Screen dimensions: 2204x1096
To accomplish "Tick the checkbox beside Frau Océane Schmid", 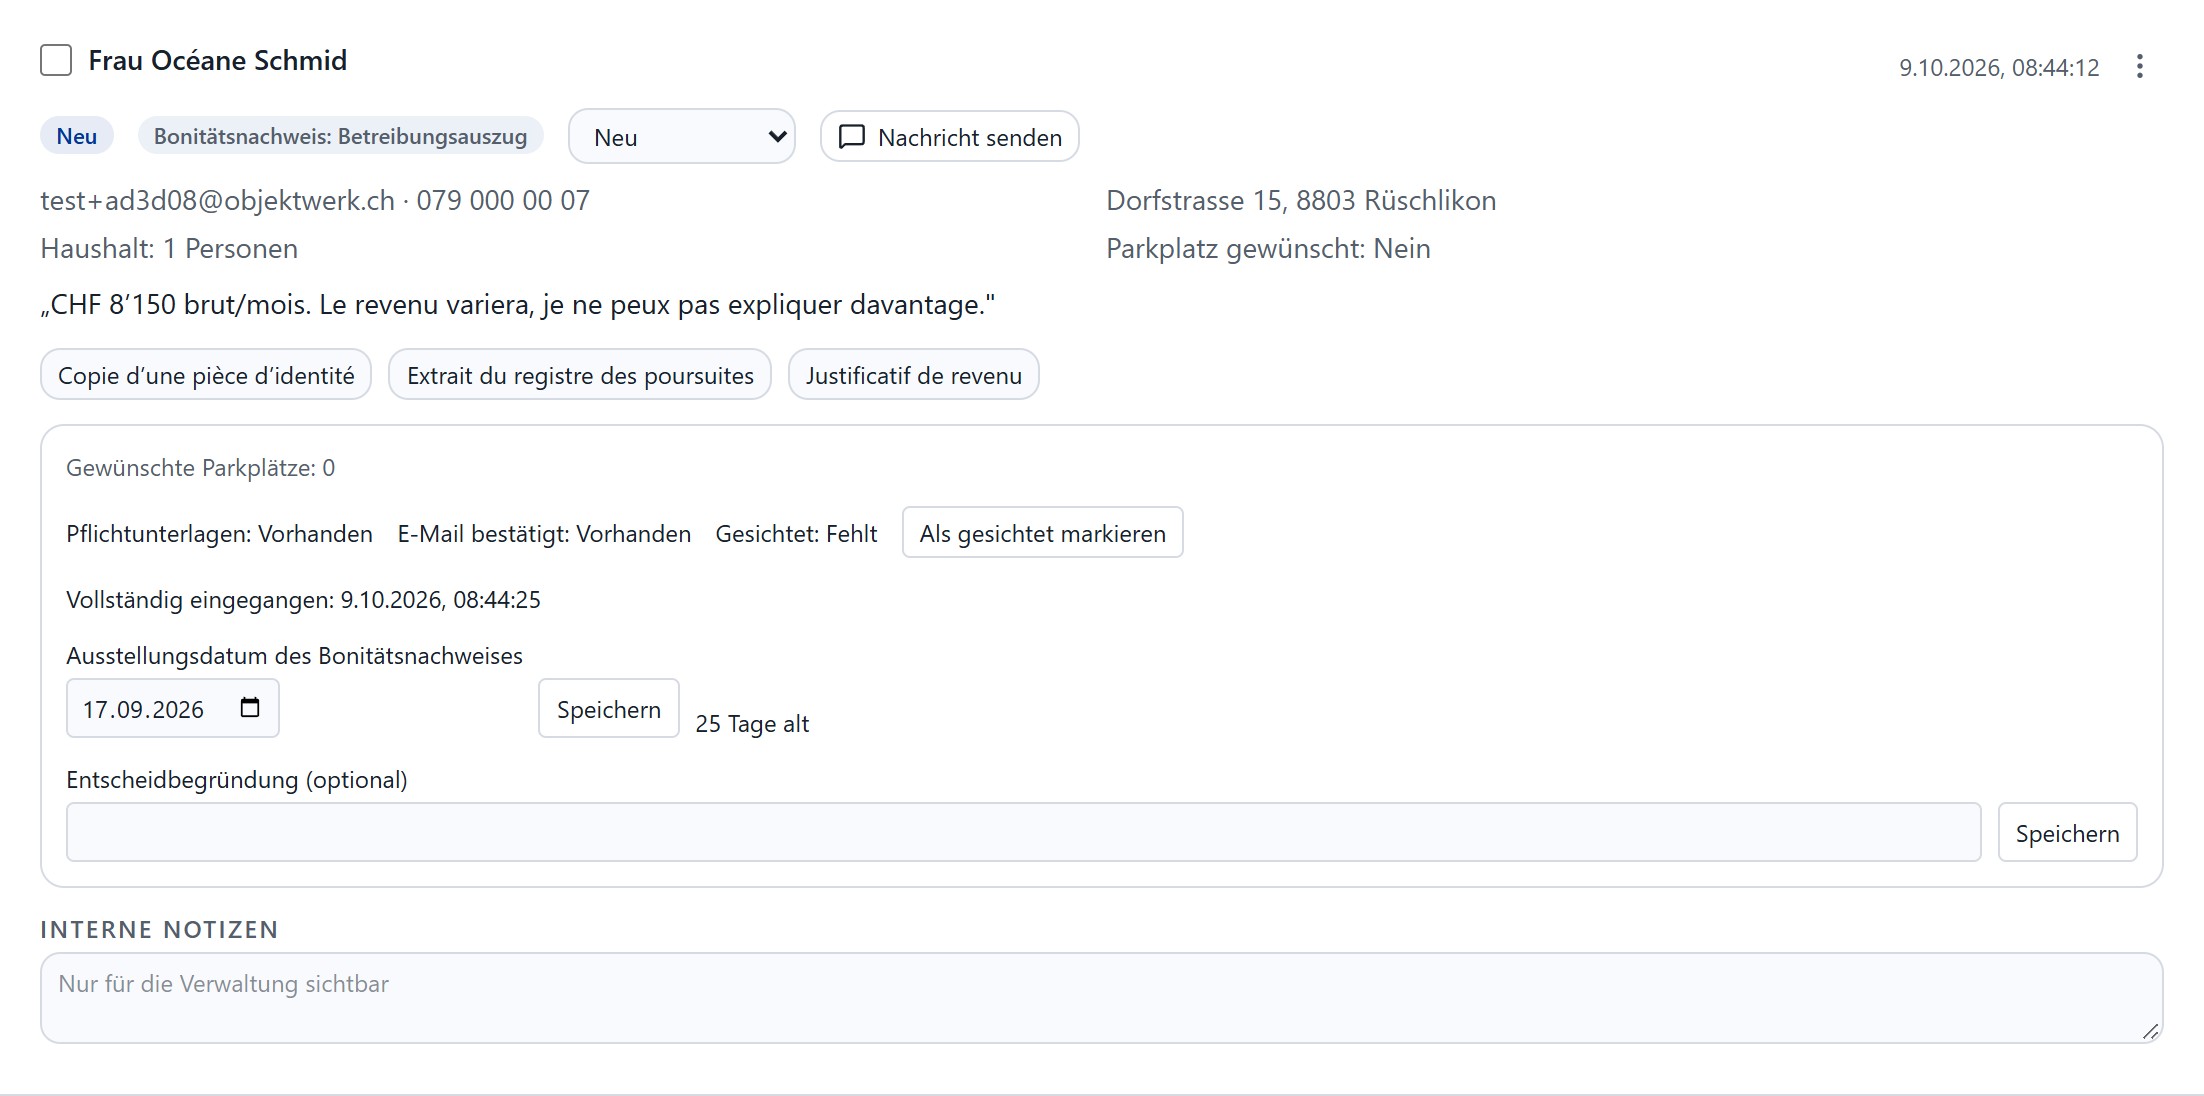I will pos(56,60).
